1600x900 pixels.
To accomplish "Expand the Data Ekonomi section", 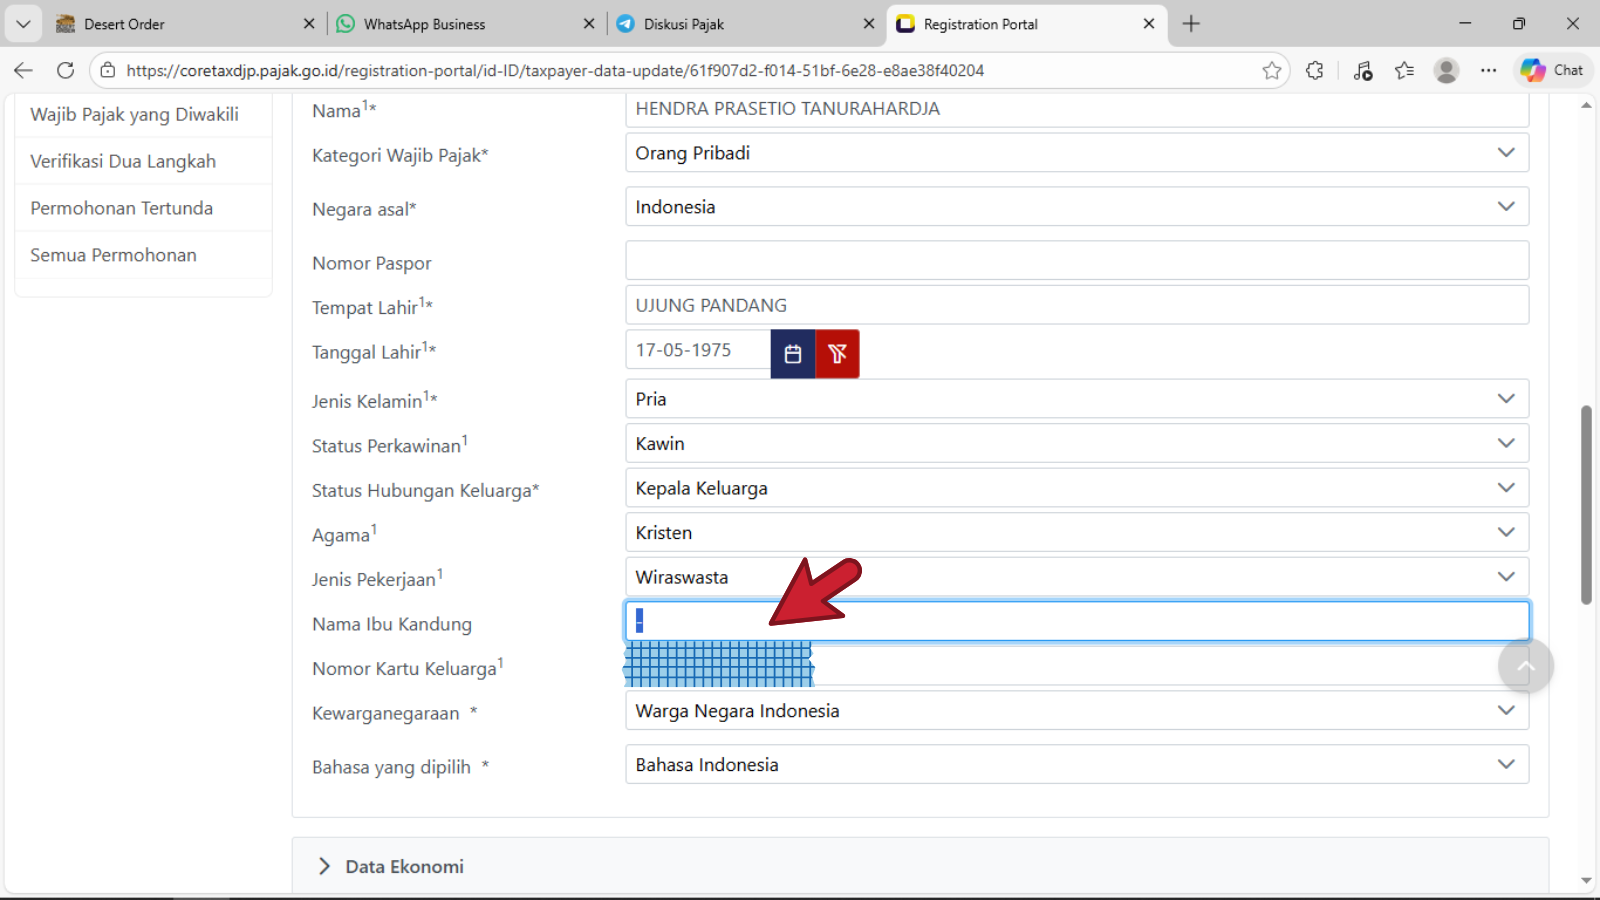I will coord(404,866).
